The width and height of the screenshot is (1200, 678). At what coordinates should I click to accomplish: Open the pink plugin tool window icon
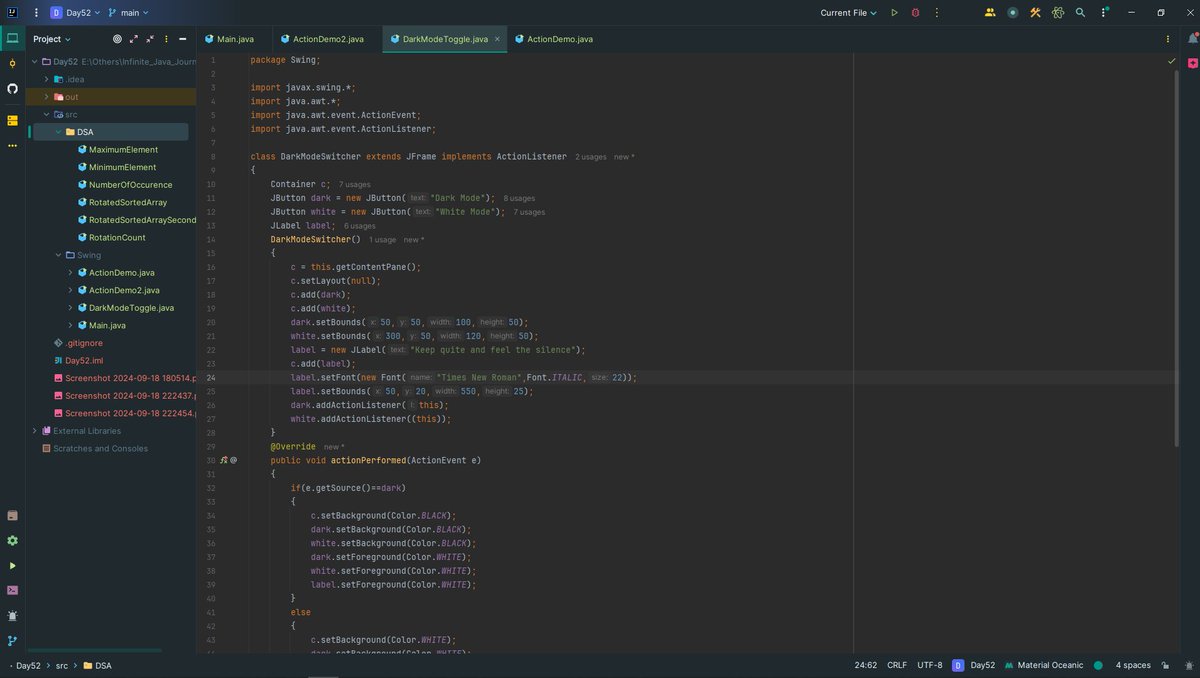coord(1193,63)
